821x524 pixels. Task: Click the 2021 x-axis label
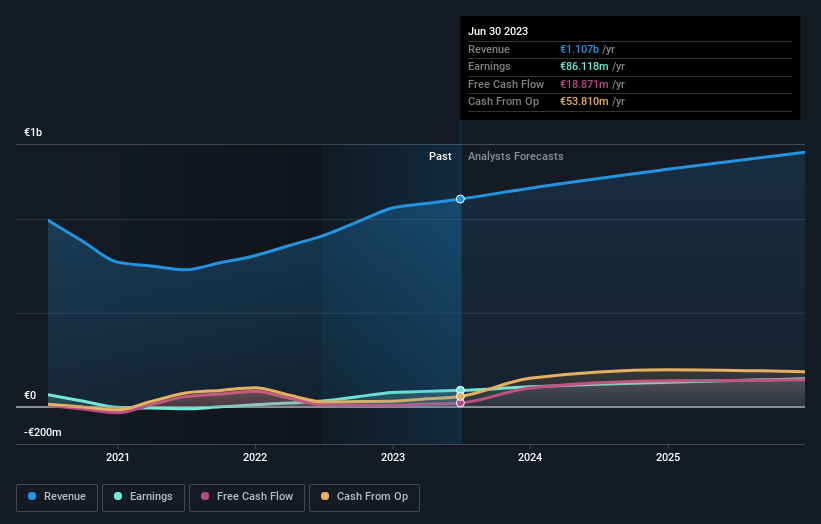118,458
